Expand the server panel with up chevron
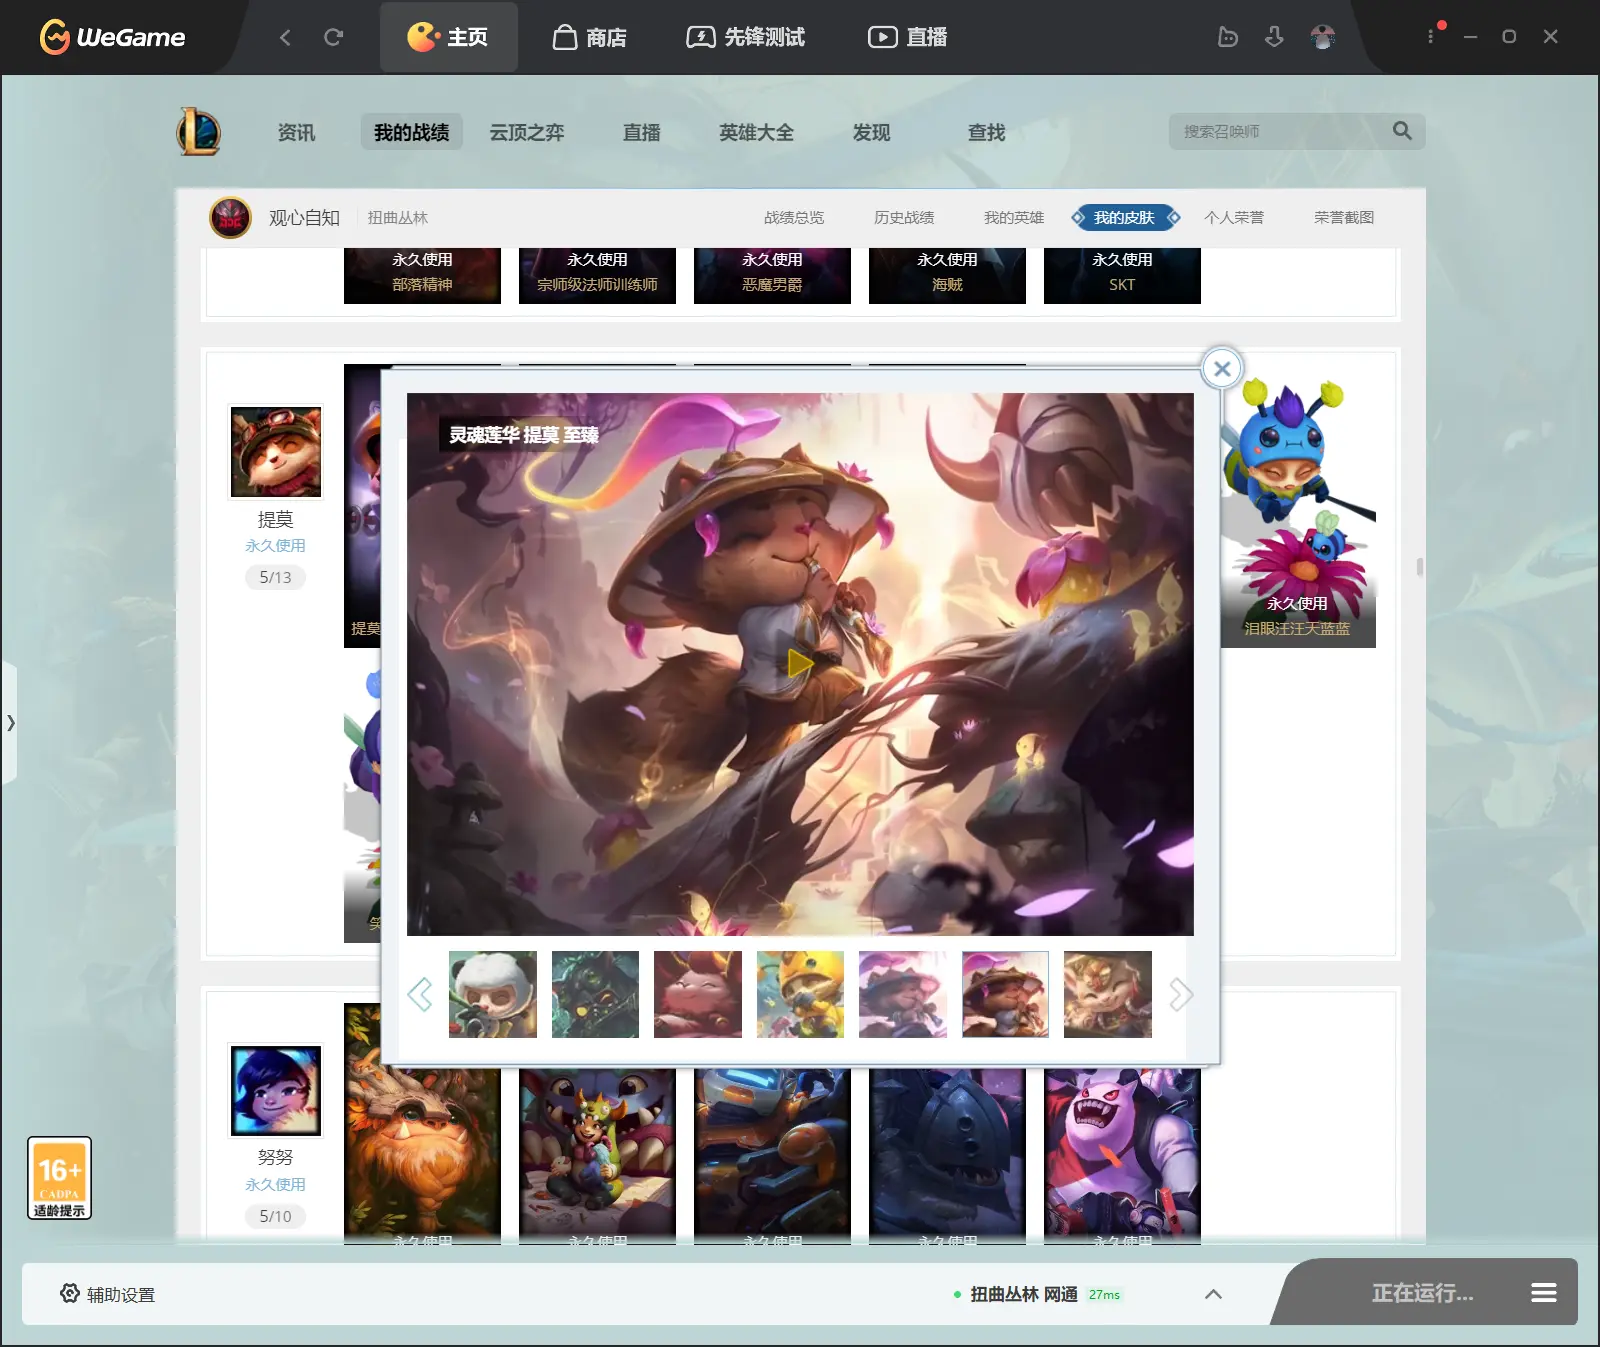The height and width of the screenshot is (1347, 1600). [x=1213, y=1294]
